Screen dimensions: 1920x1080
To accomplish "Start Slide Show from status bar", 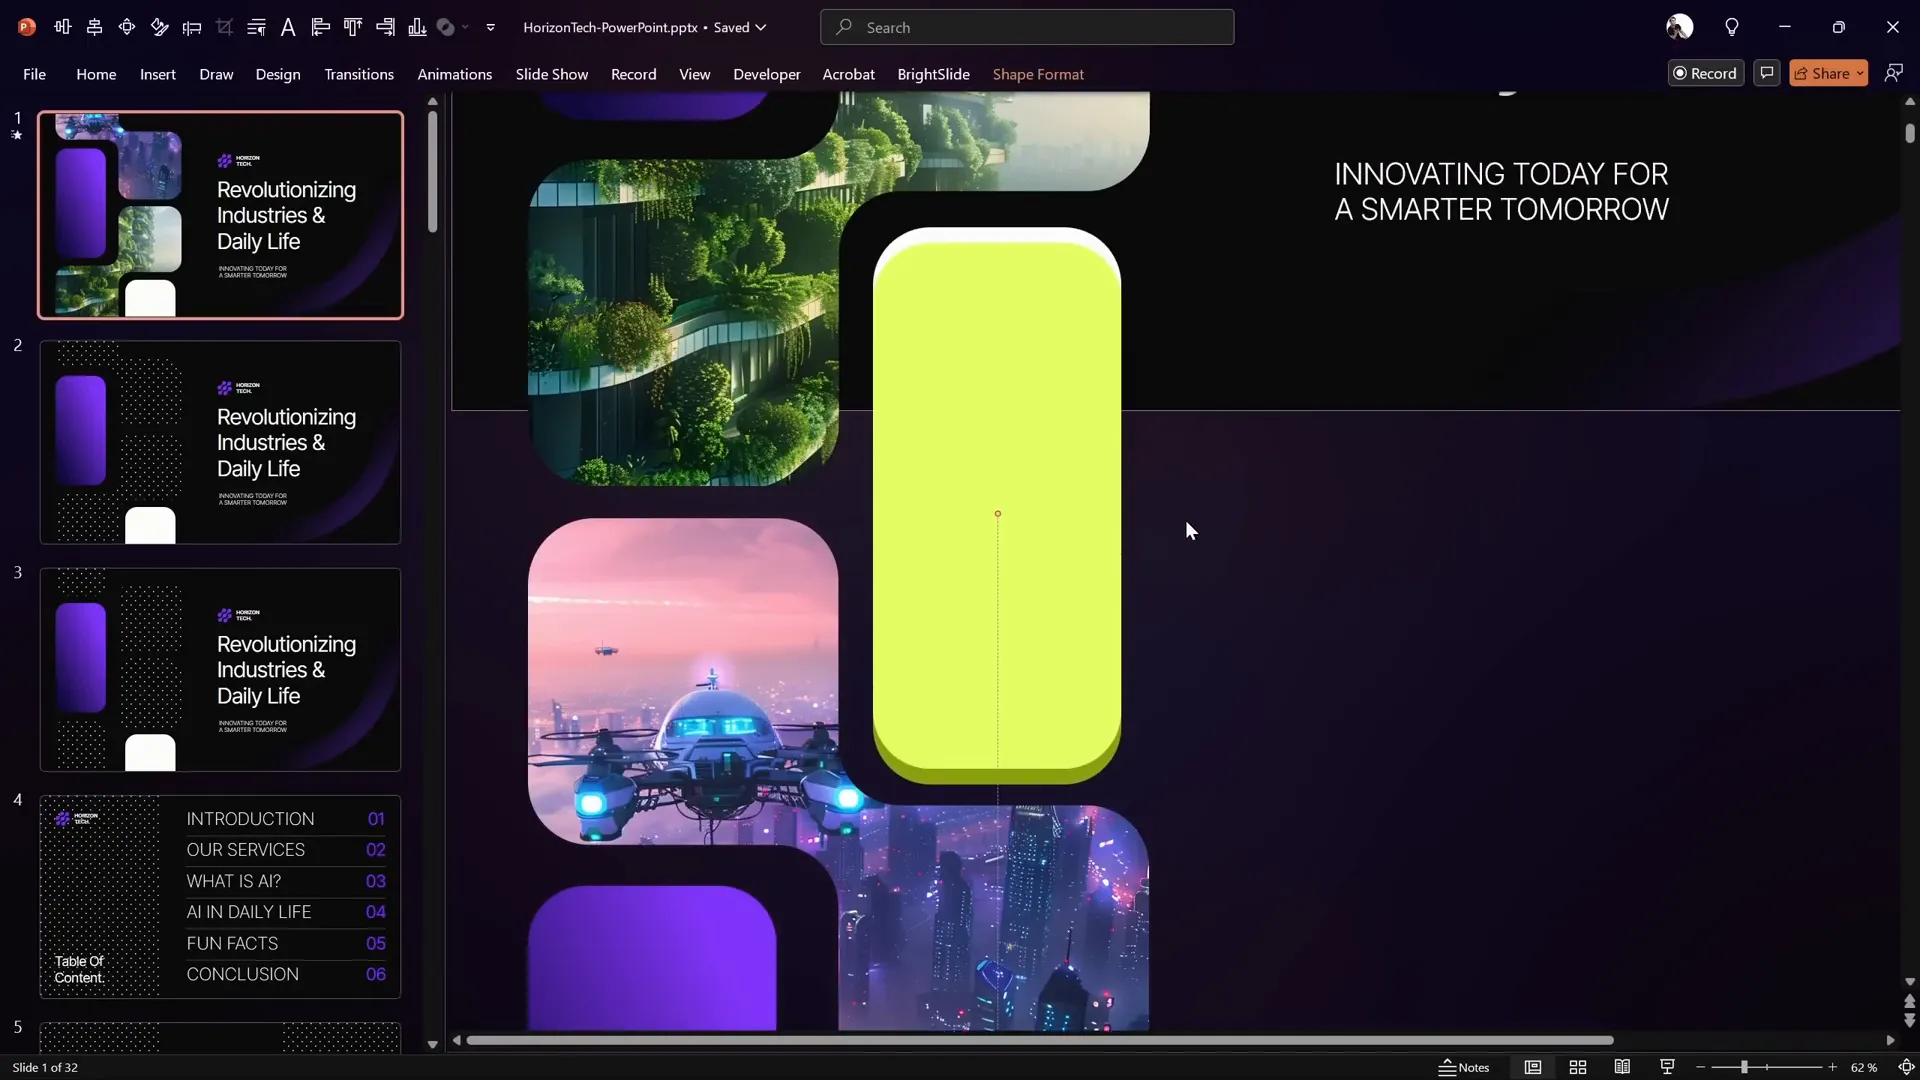I will coord(1667,1067).
